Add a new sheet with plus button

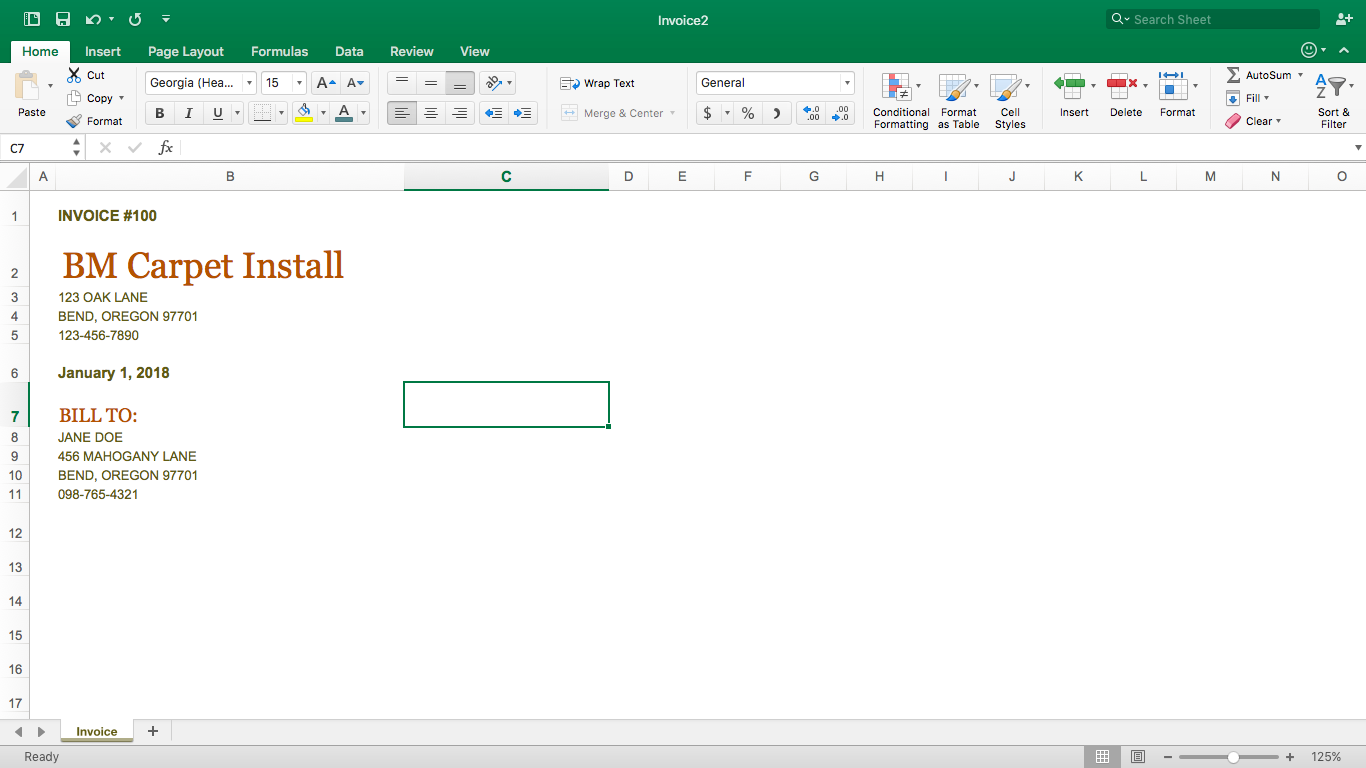153,731
